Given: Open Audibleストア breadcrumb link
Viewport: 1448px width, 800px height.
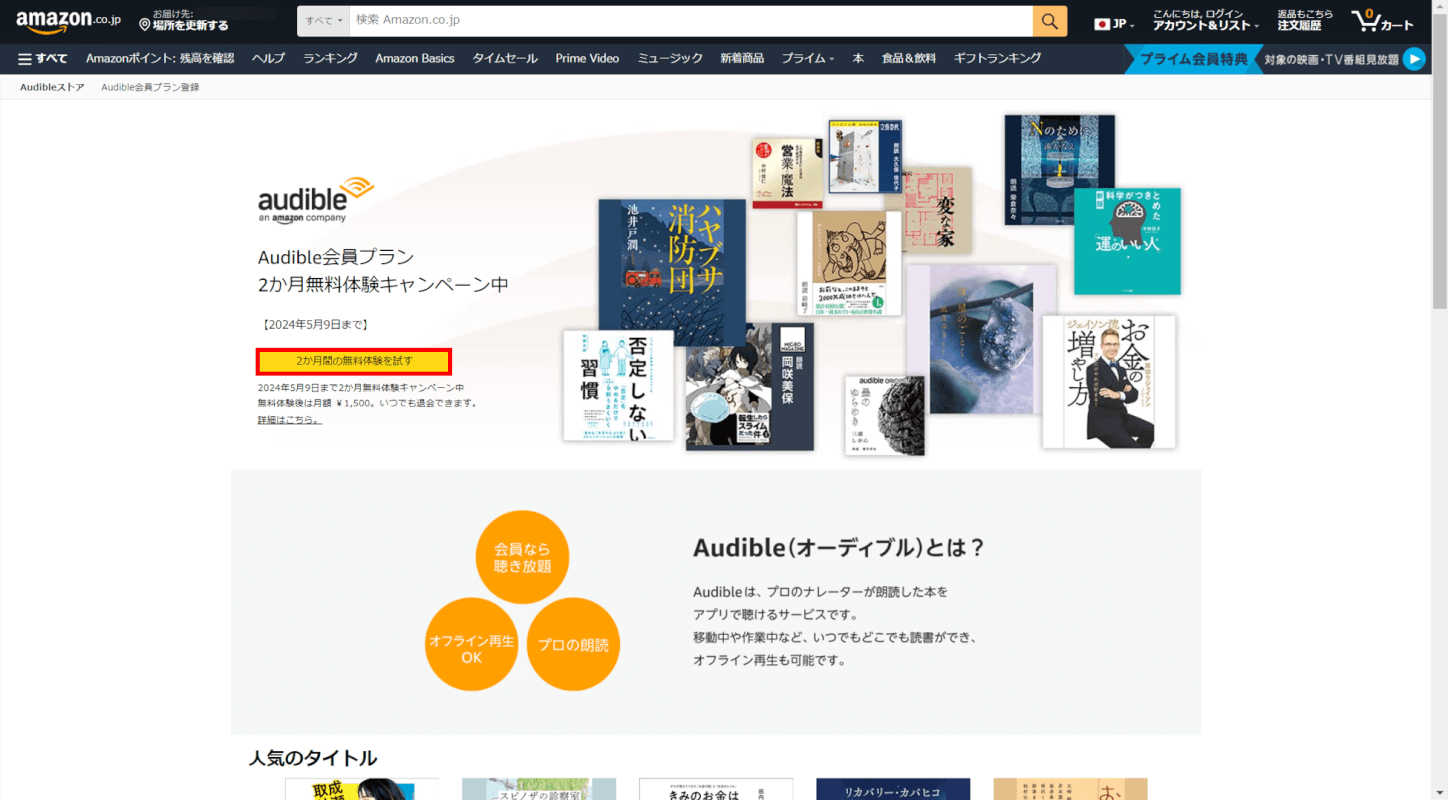Looking at the screenshot, I should tap(52, 88).
